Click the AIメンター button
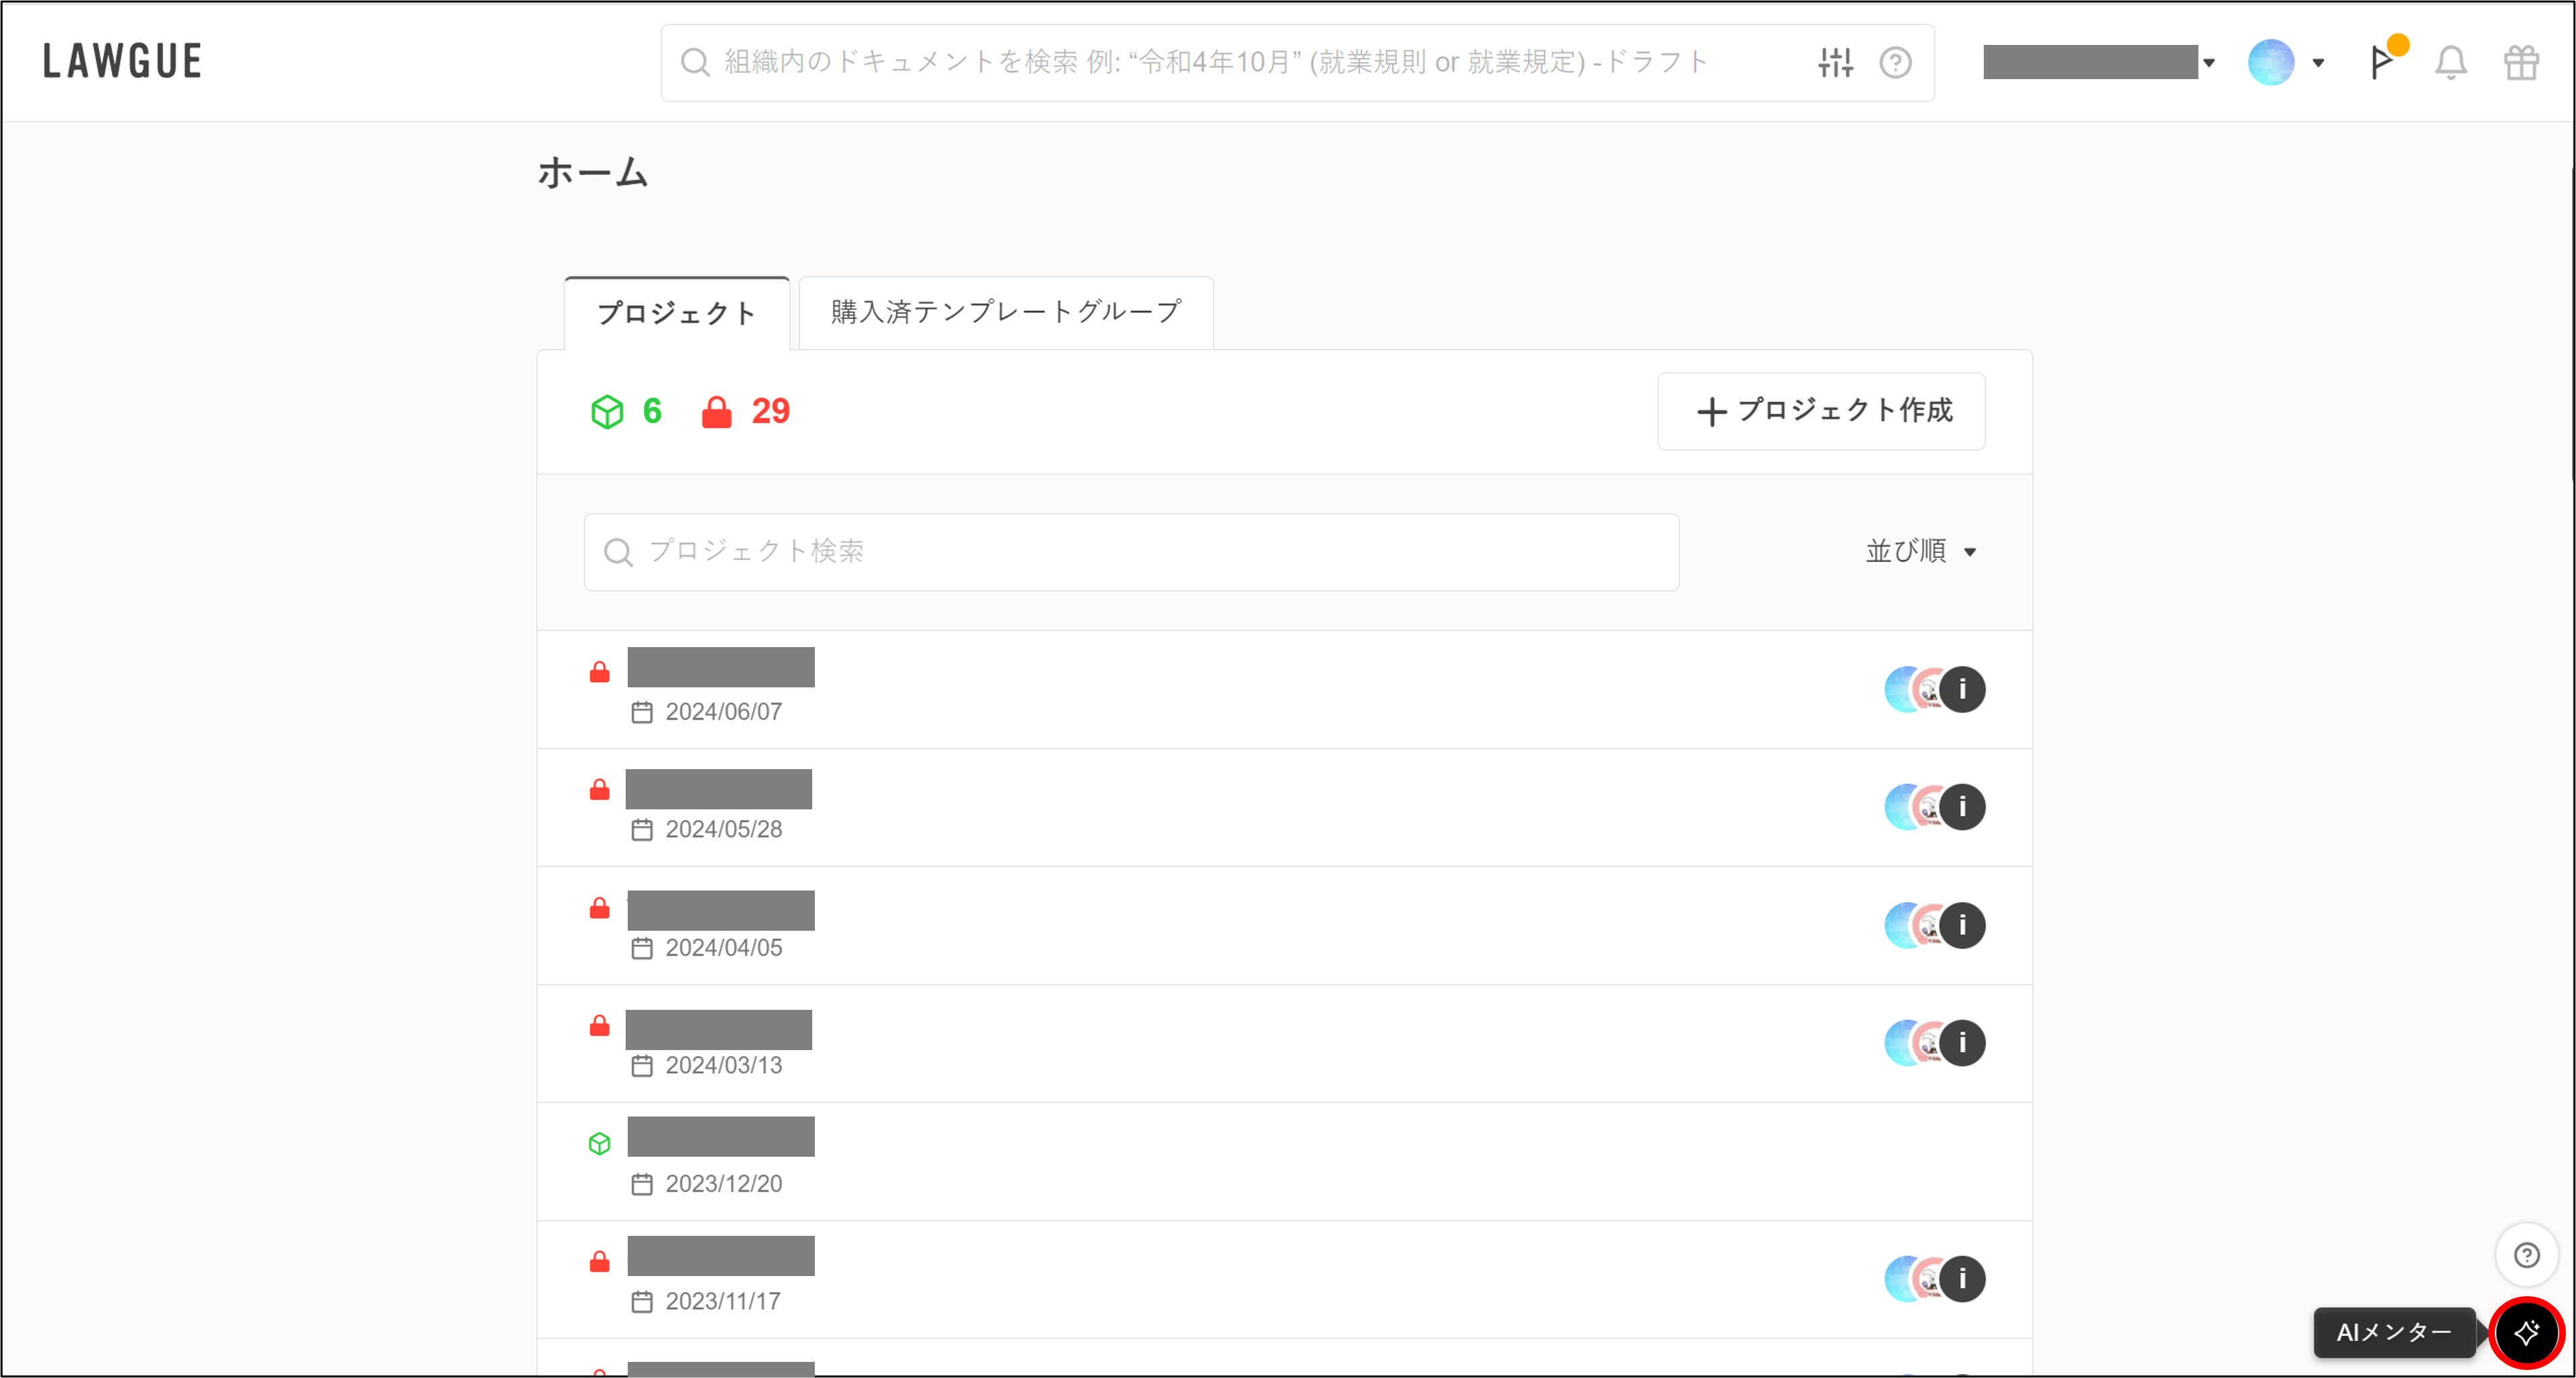Screen dimensions: 2576x1378 [x=2394, y=1333]
